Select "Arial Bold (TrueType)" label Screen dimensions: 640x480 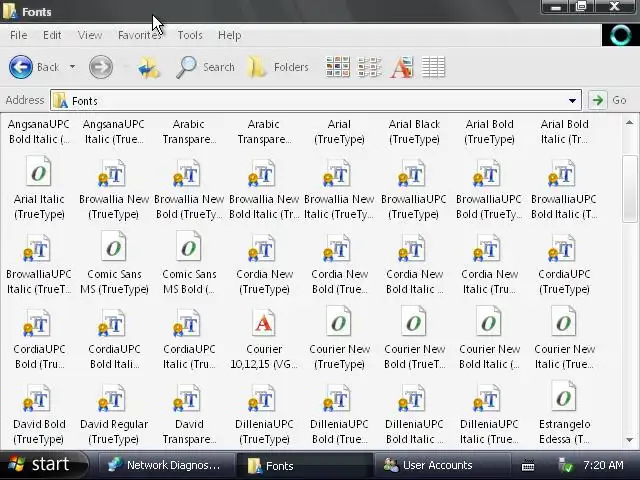click(489, 131)
